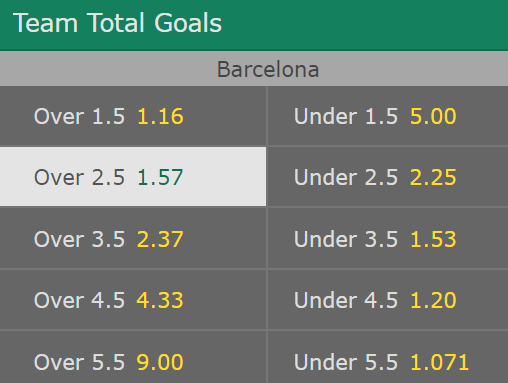Click the 4.33 odds price
The image size is (508, 383).
[x=160, y=300]
